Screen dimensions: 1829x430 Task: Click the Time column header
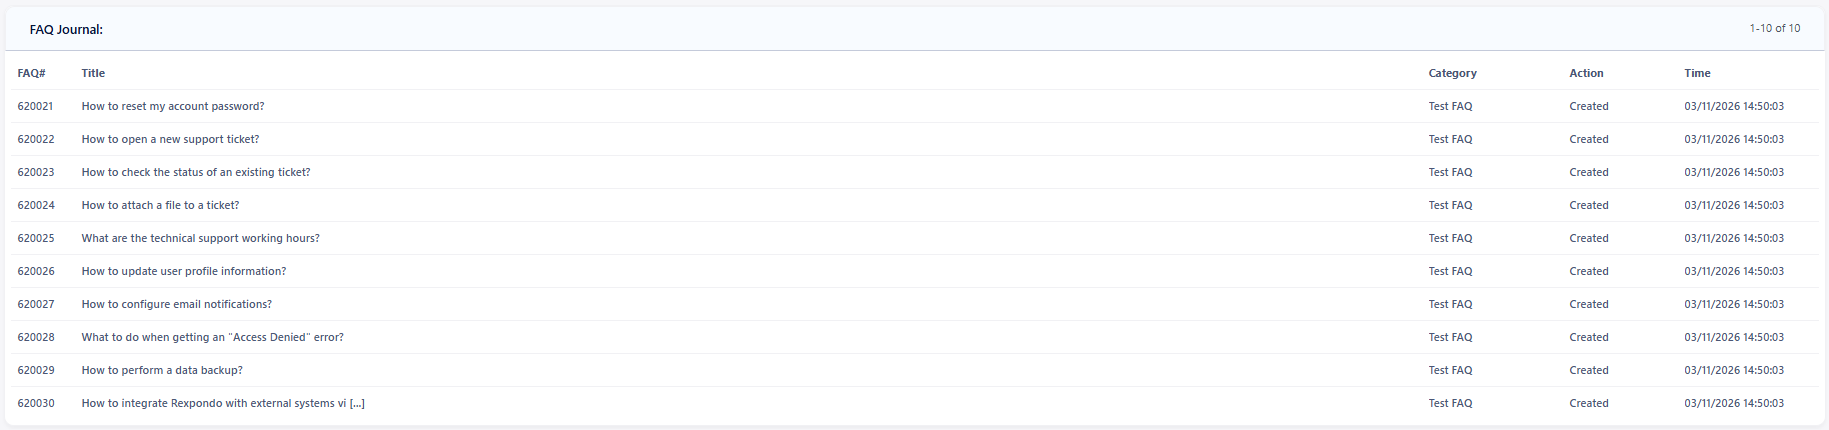1697,73
